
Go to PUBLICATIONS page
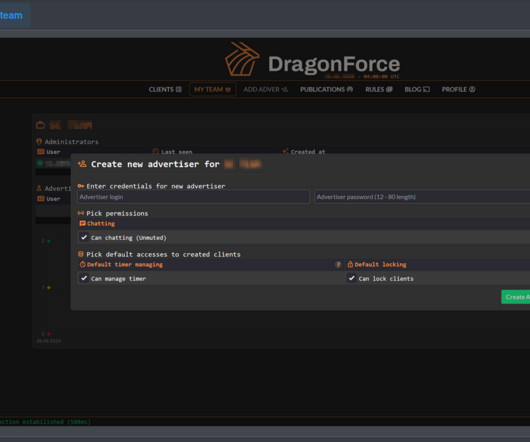326,89
